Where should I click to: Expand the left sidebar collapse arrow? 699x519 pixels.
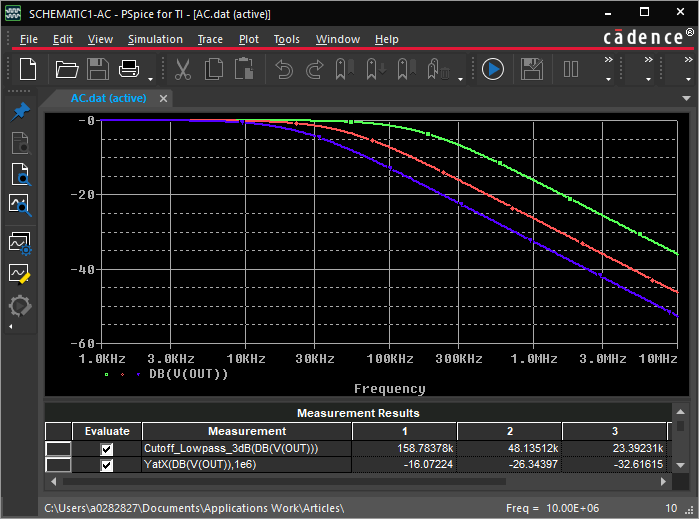tap(11, 327)
